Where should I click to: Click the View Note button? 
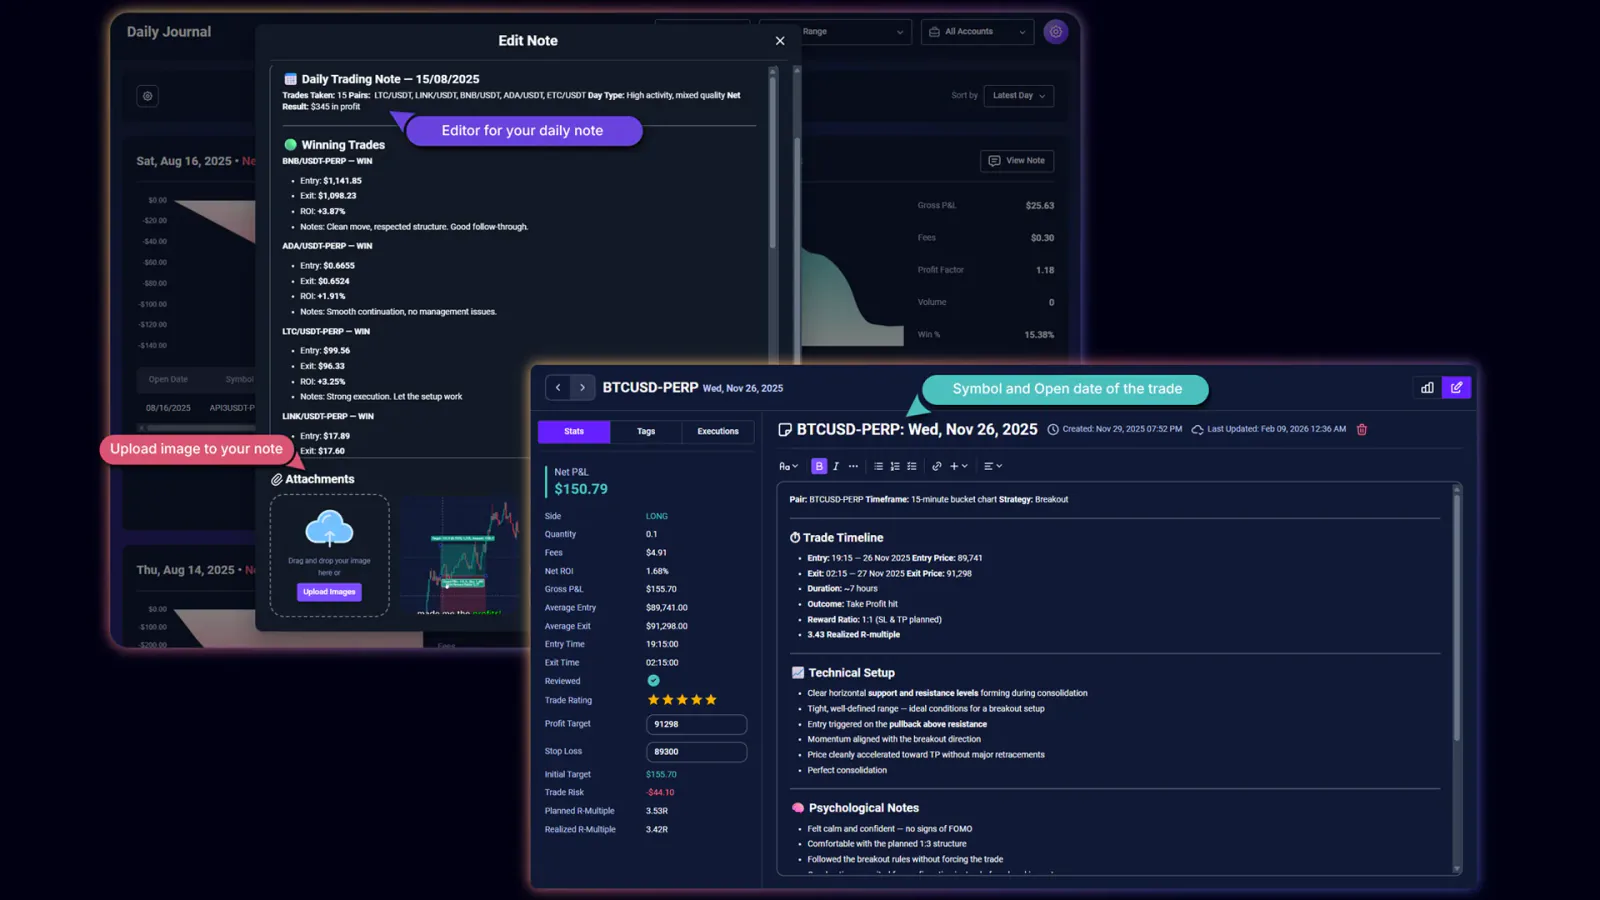coord(1016,160)
